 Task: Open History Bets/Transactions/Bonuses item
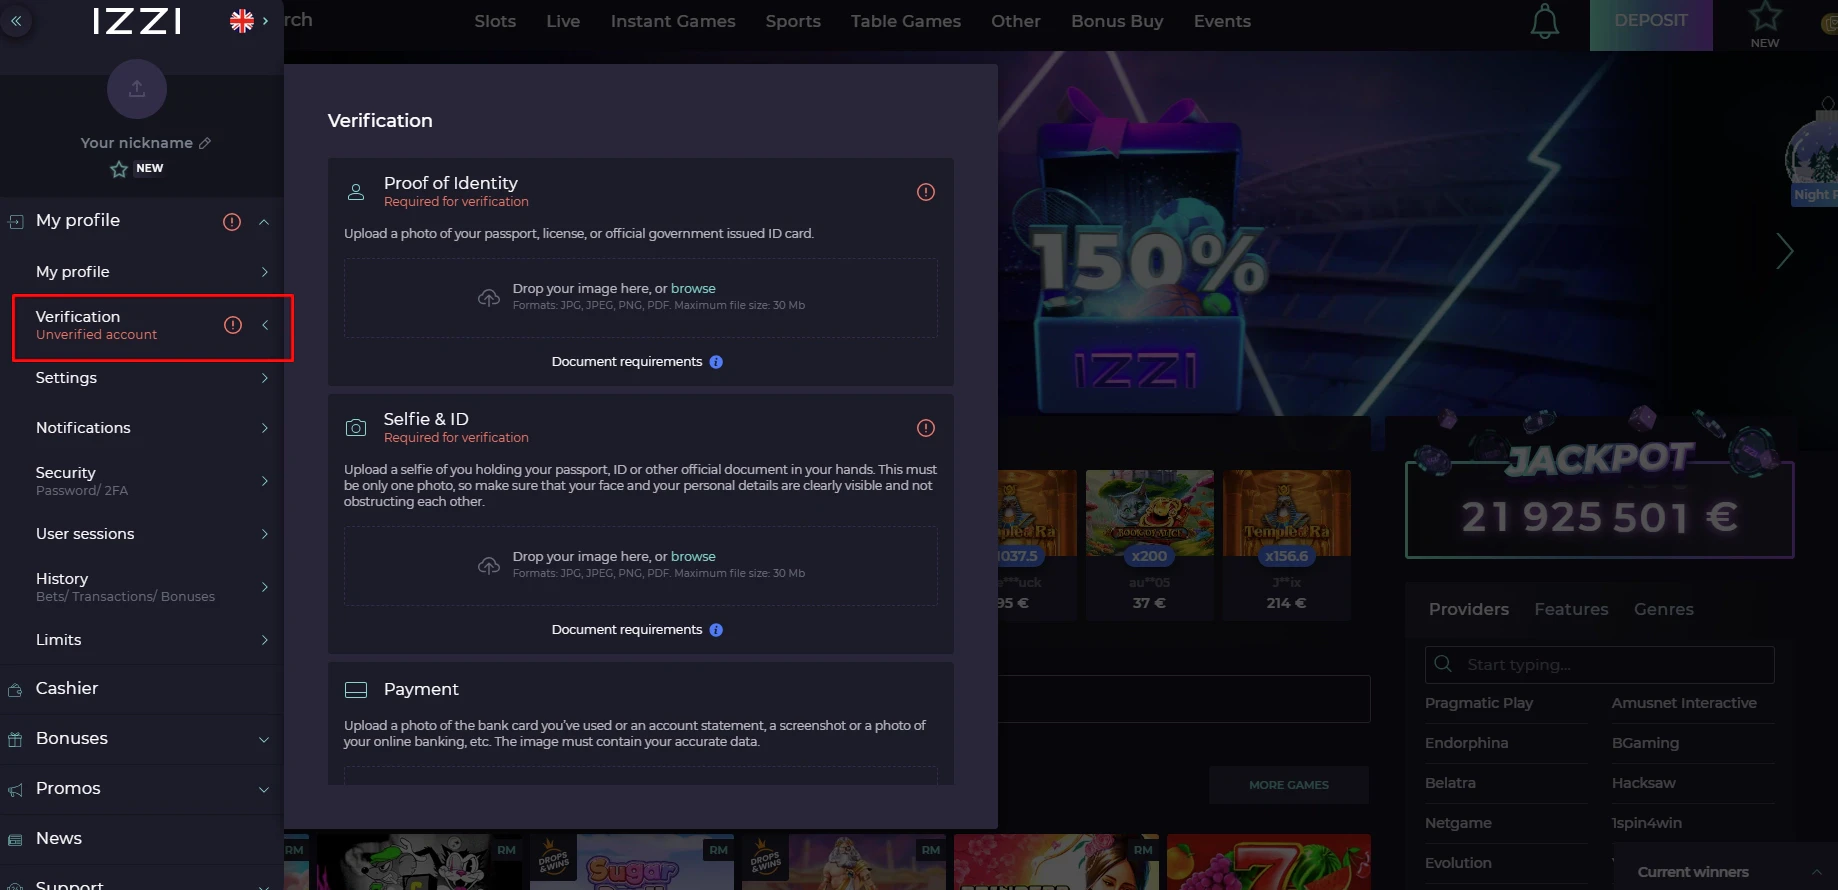tap(142, 587)
